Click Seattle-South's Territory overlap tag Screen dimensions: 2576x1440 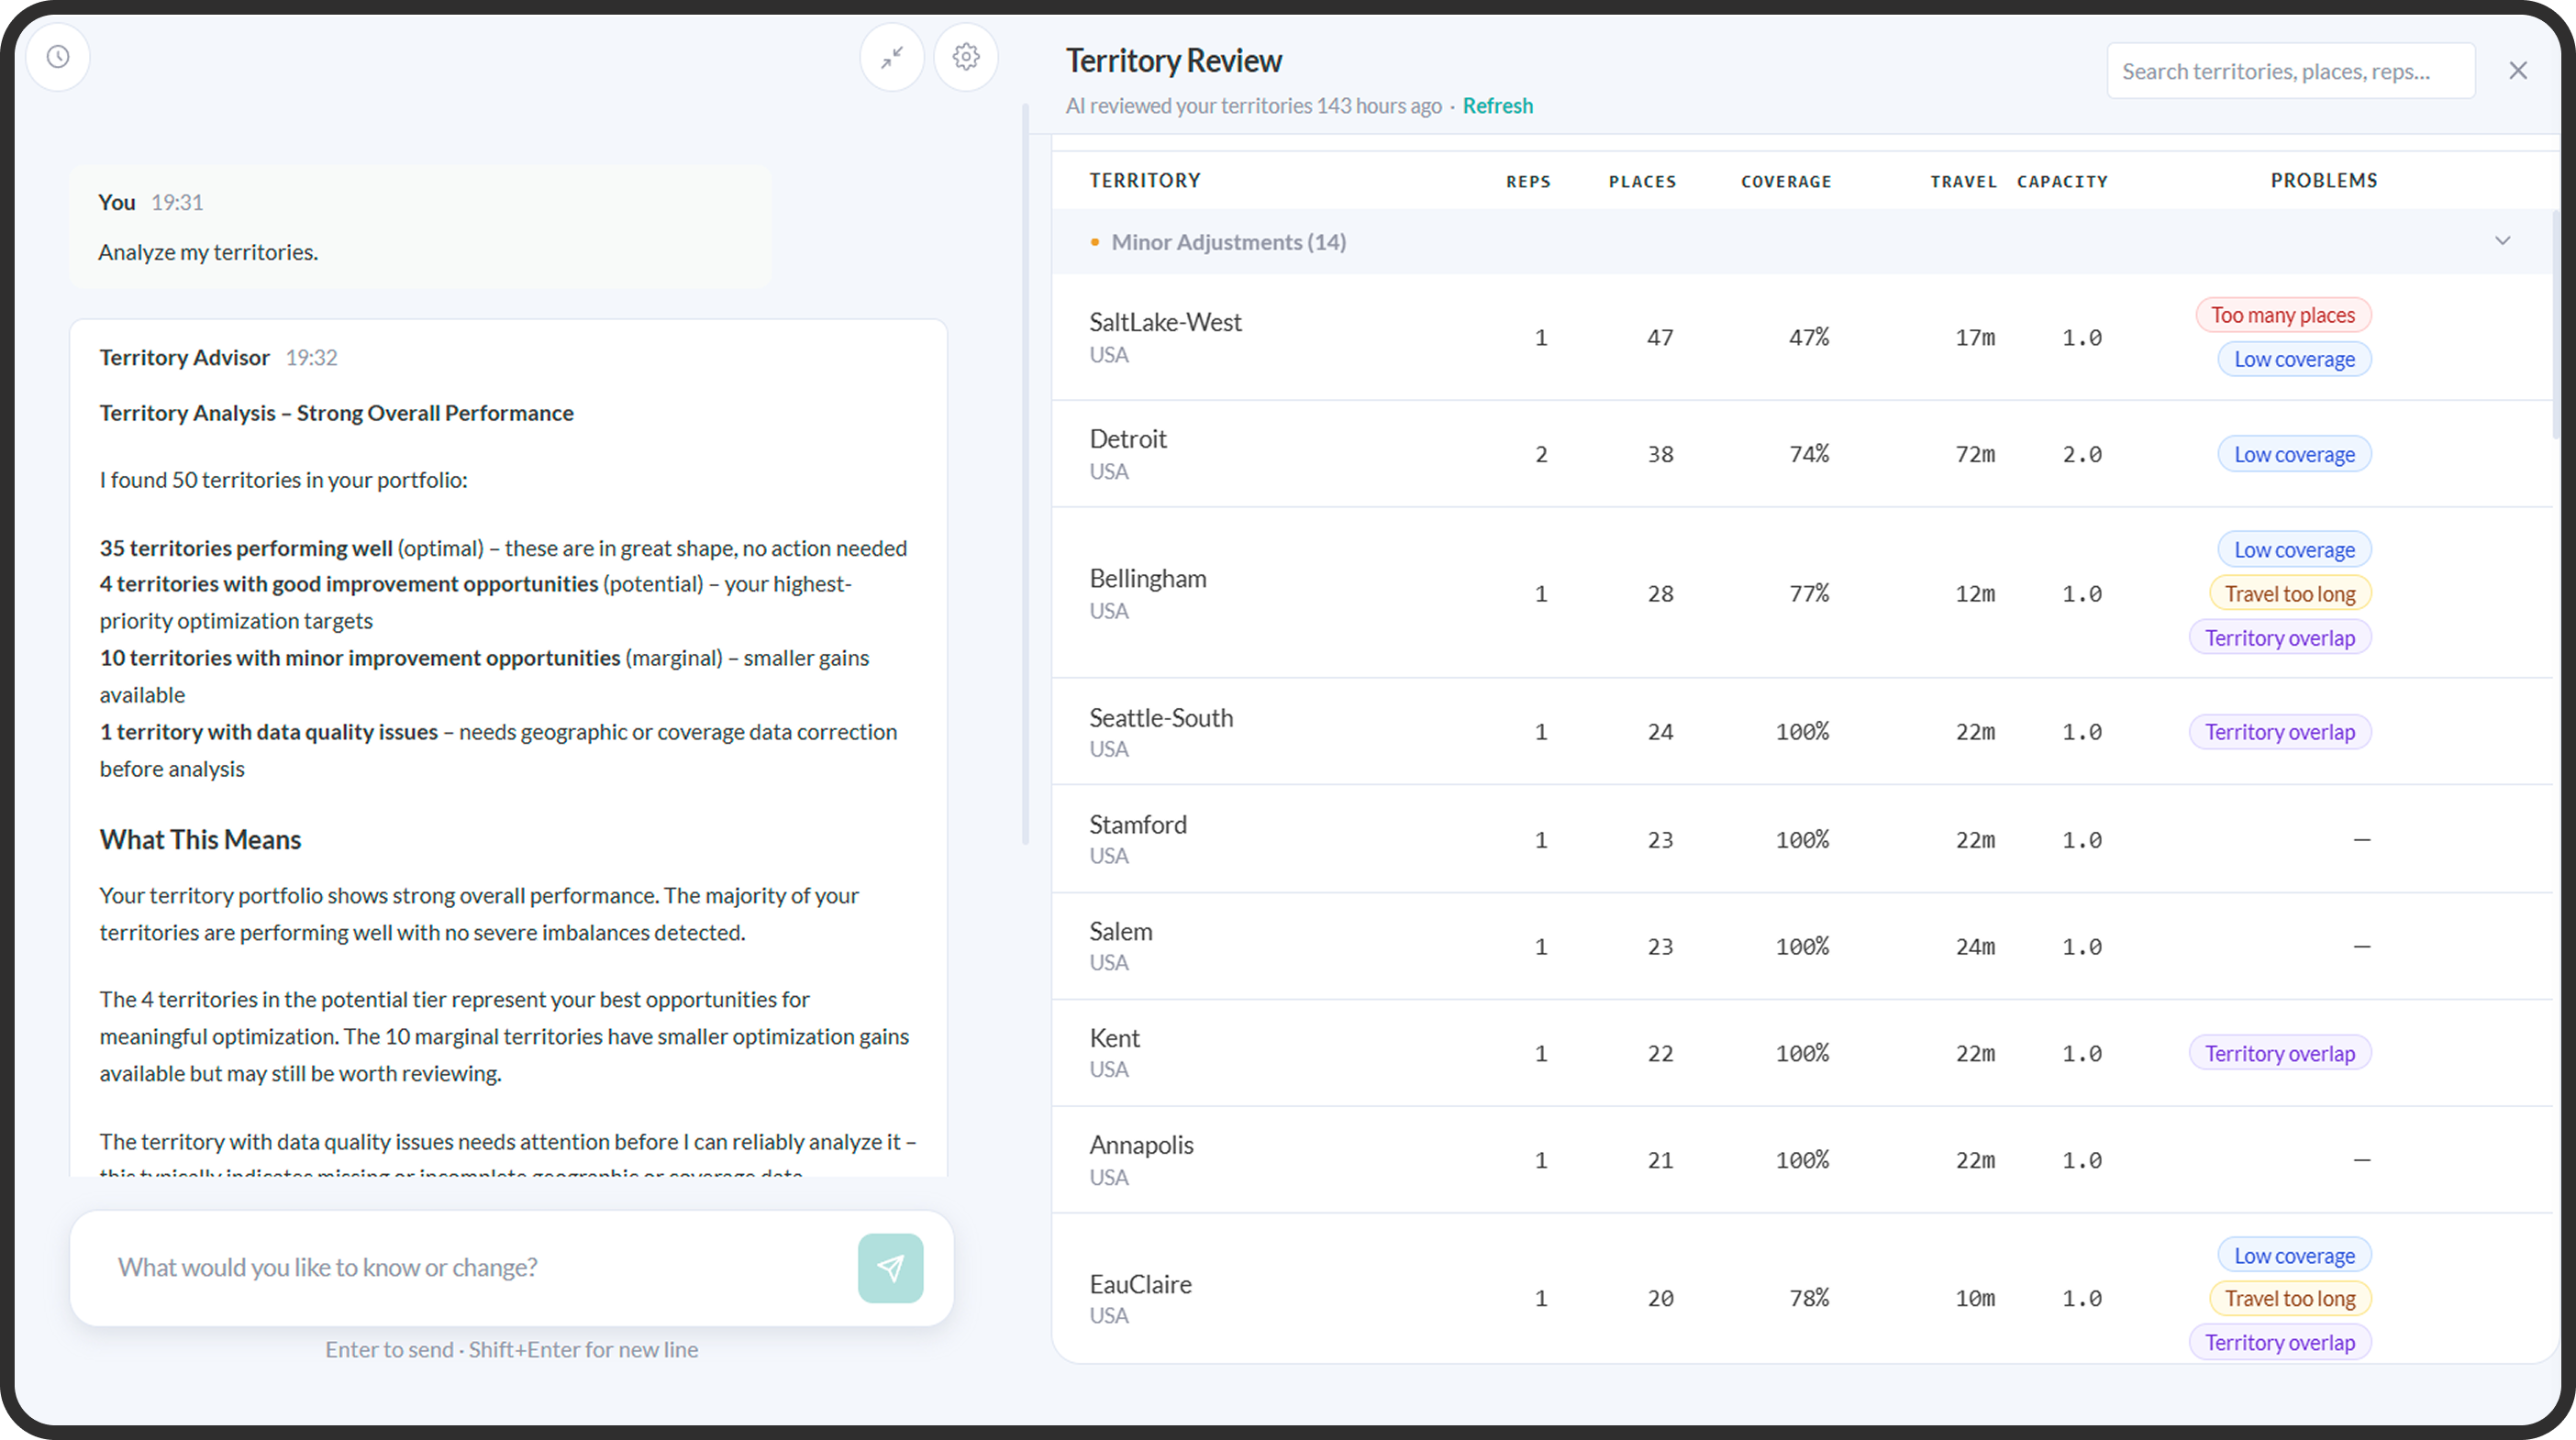point(2280,732)
